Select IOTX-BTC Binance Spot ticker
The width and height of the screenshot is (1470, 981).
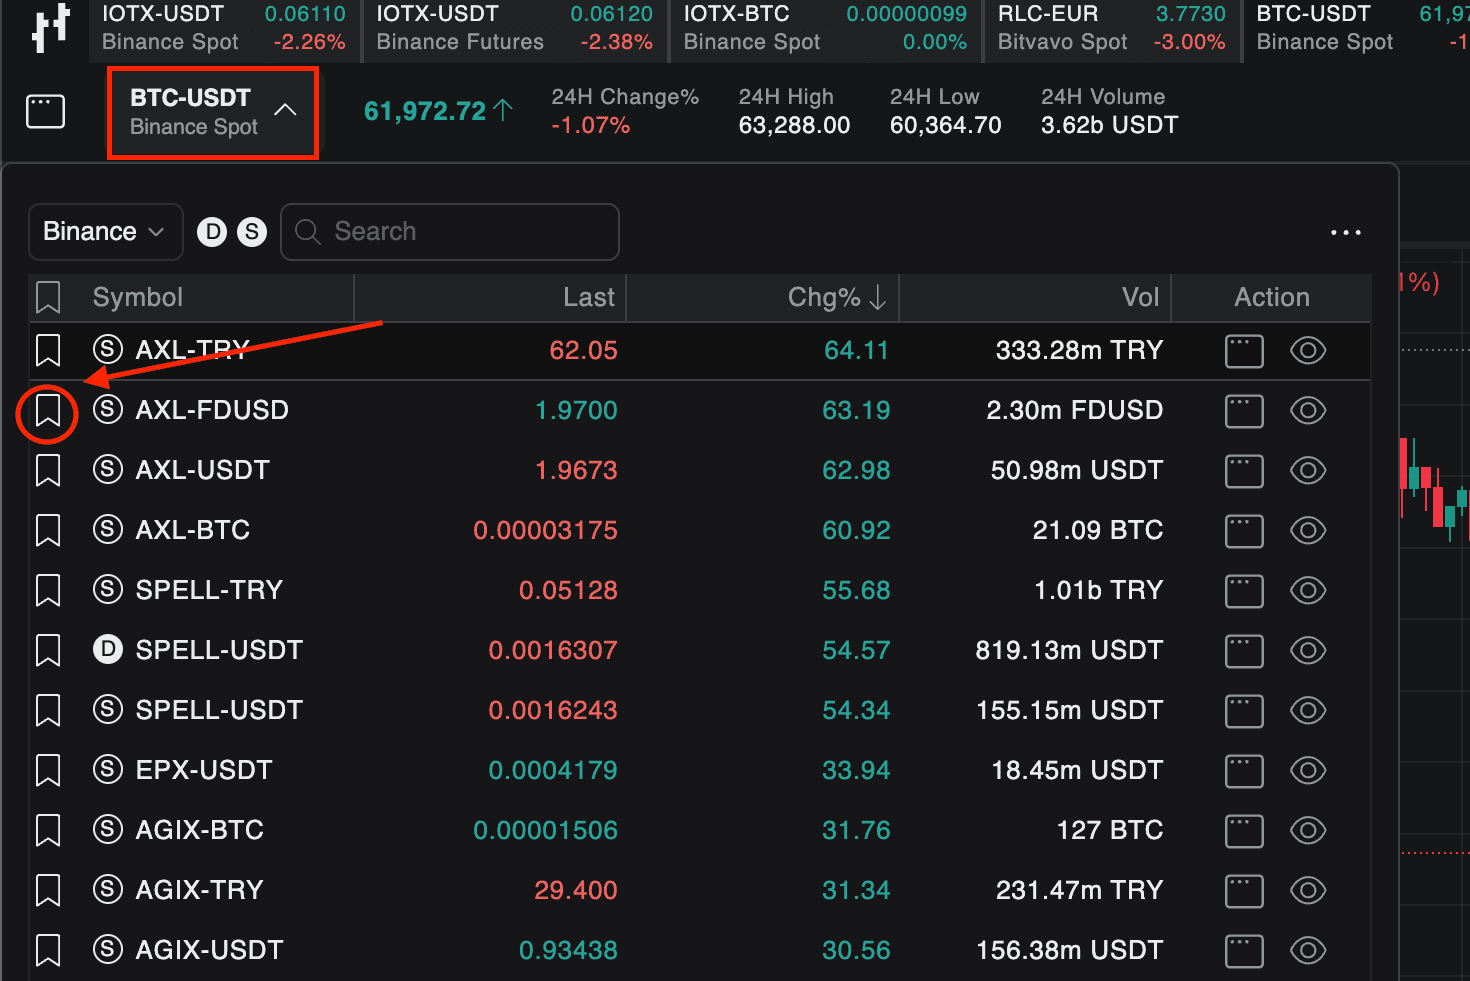tap(825, 28)
